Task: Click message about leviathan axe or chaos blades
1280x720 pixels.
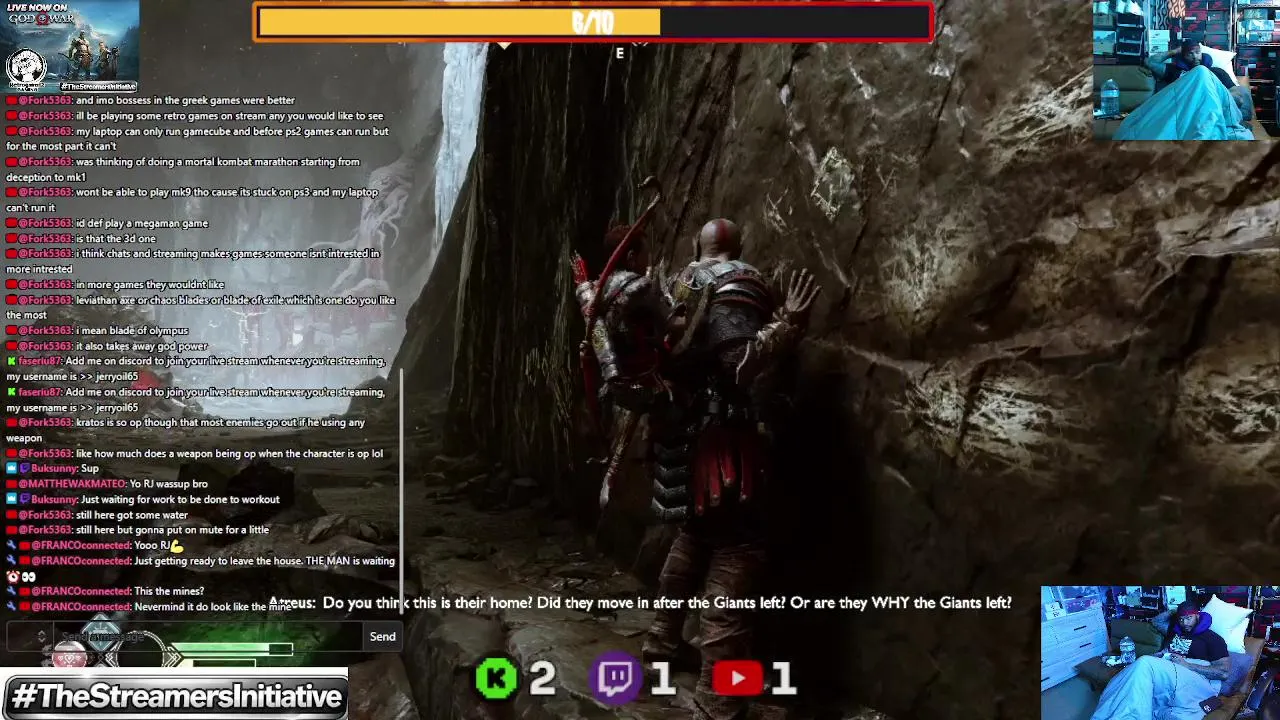Action: pyautogui.click(x=201, y=307)
